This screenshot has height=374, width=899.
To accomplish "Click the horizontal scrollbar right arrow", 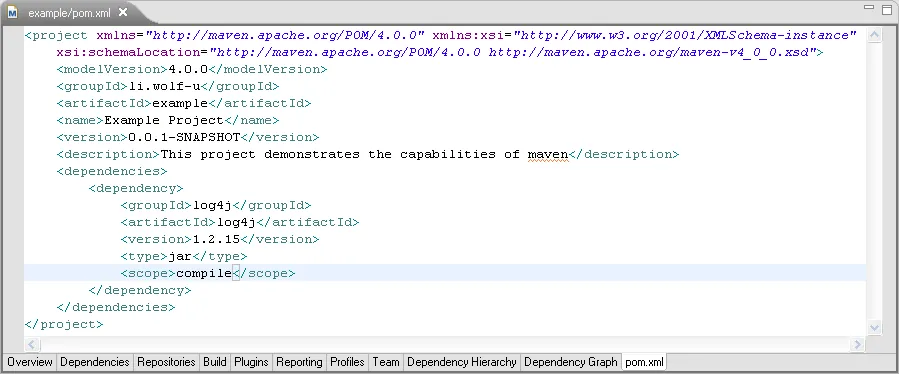I will (x=858, y=345).
